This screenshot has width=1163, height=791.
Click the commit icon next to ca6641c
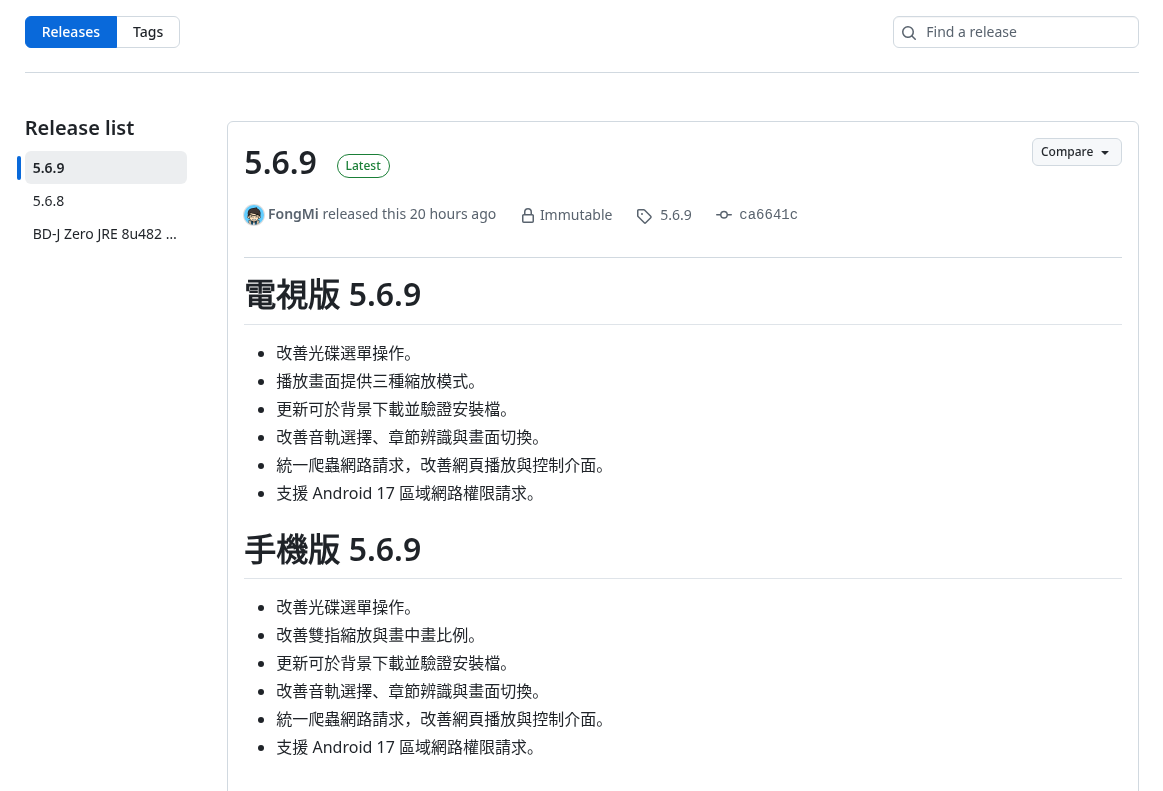(724, 214)
